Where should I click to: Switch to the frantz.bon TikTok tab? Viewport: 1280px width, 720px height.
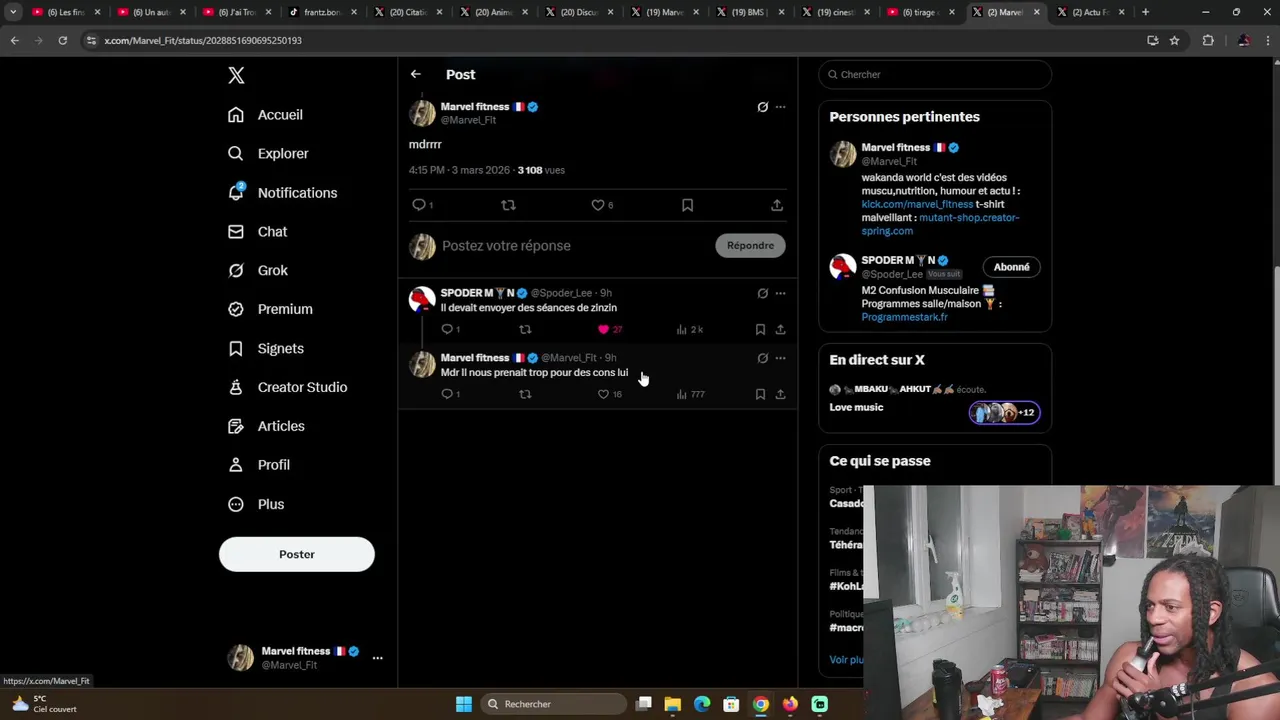322,12
